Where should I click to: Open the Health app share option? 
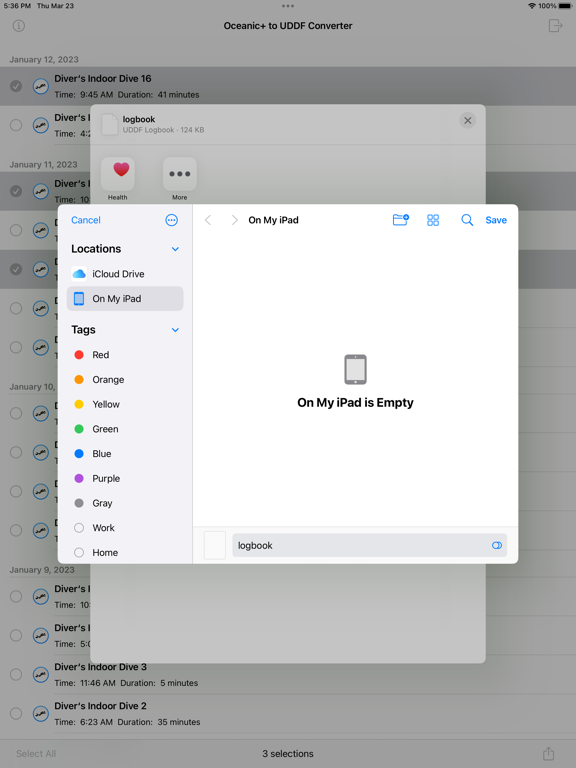(118, 174)
